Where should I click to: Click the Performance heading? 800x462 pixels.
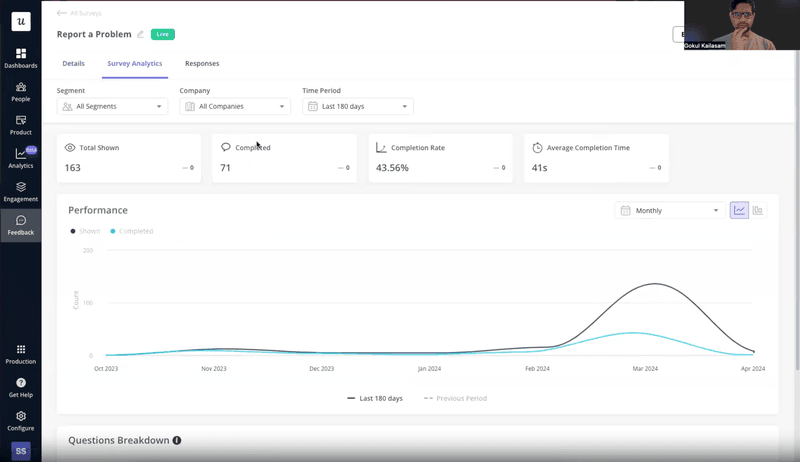98,210
